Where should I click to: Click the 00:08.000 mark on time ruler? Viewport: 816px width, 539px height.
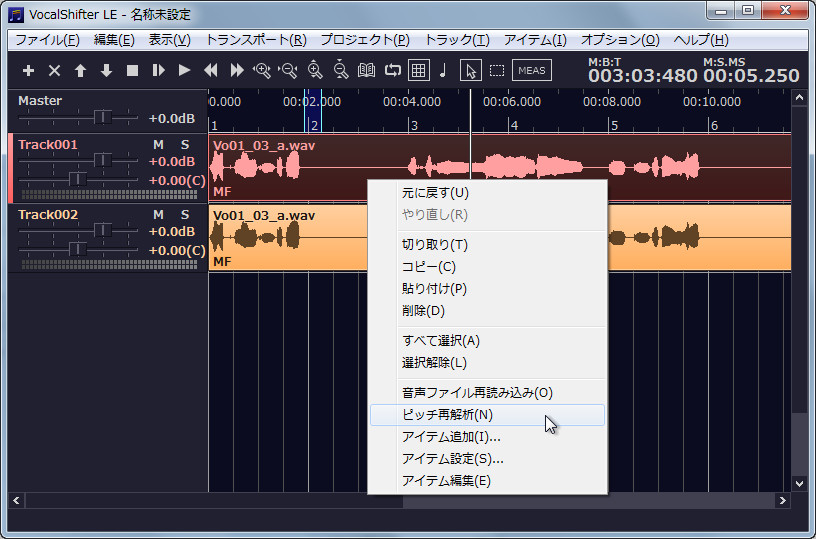coord(611,101)
